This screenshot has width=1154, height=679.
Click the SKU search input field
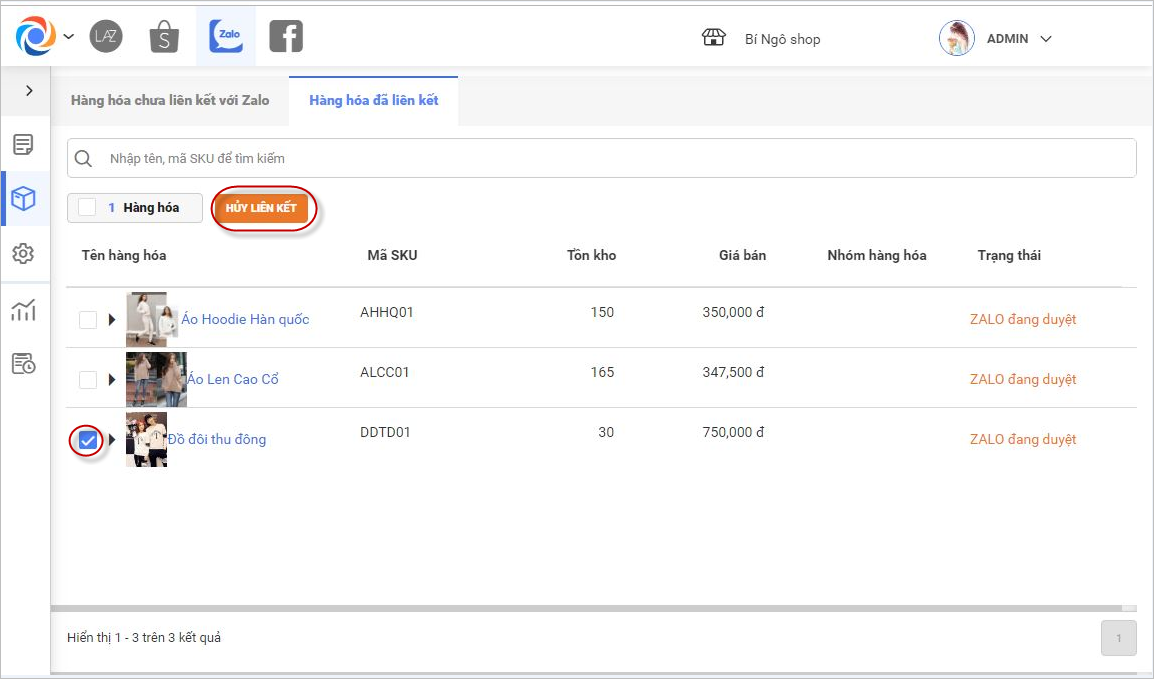pyautogui.click(x=600, y=158)
